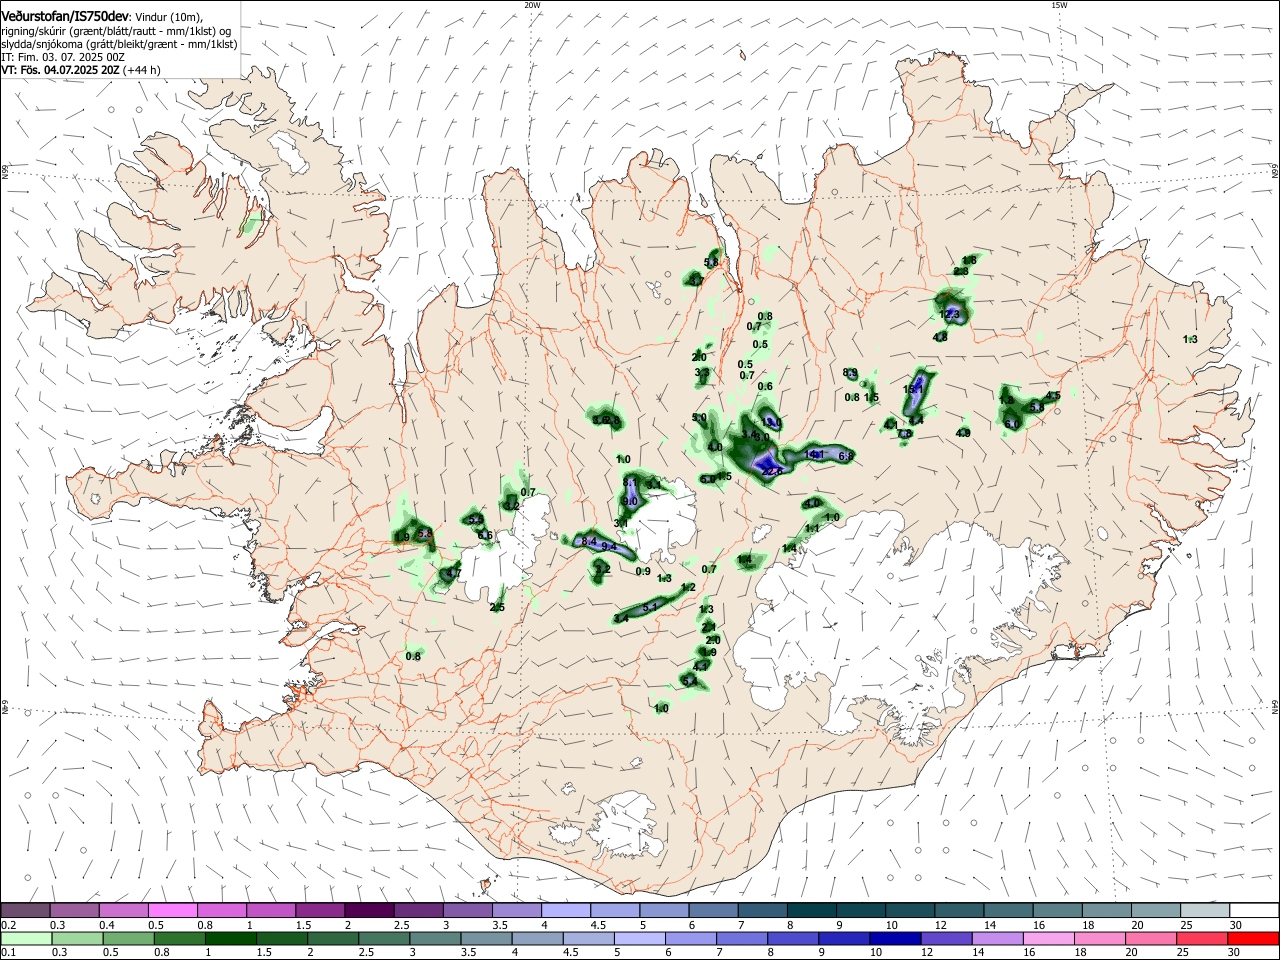Click the 3.5–4 light violet snow swatch

pos(516,910)
